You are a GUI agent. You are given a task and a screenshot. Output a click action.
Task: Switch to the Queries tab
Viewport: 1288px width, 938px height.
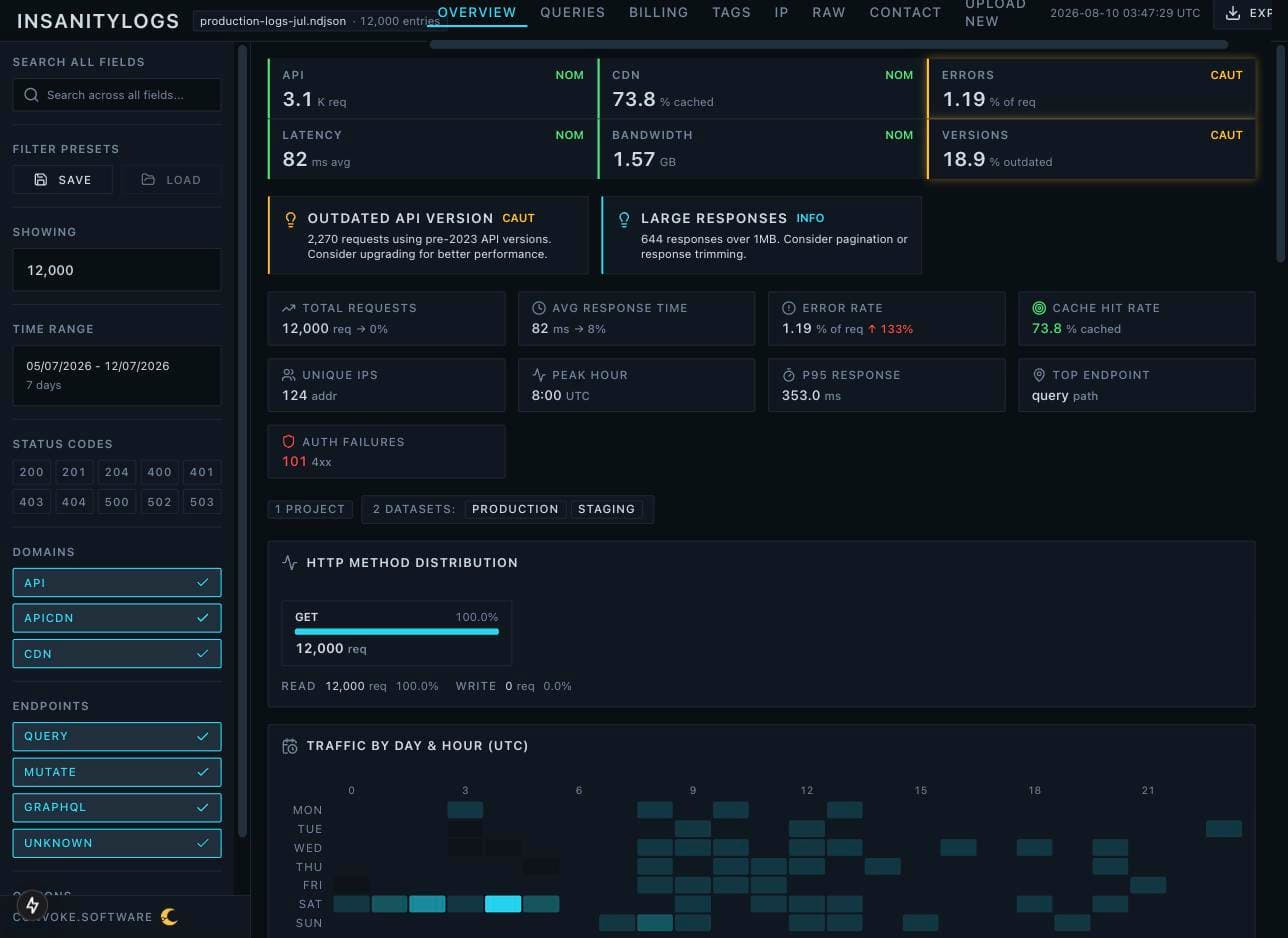[572, 13]
